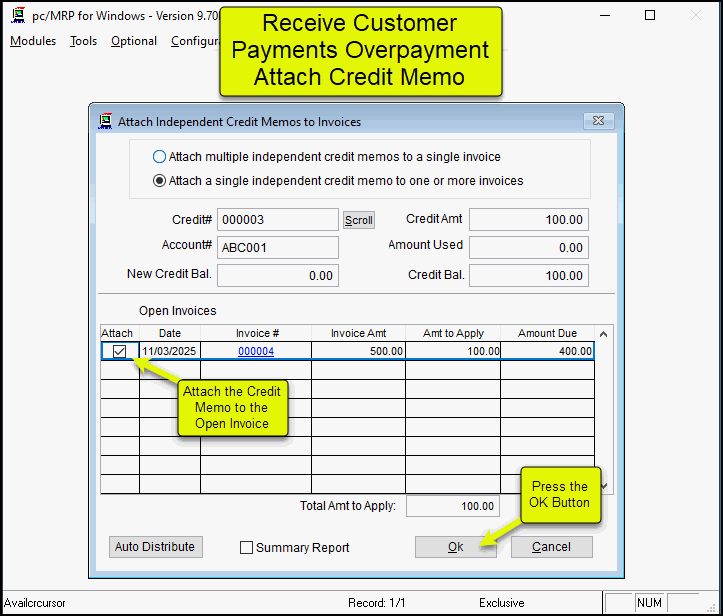Uncheck the Attach checkbox for invoice 000004
The height and width of the screenshot is (616, 723).
click(120, 351)
